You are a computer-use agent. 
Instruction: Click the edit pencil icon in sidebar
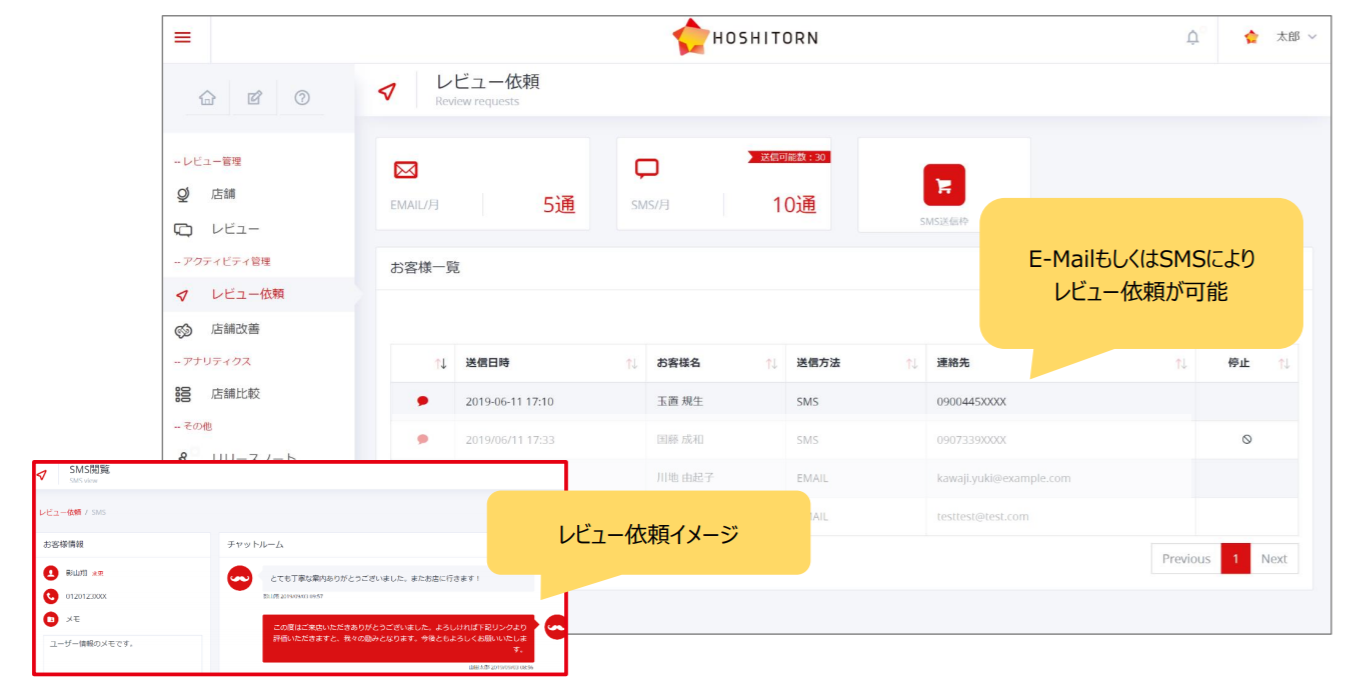tap(254, 98)
